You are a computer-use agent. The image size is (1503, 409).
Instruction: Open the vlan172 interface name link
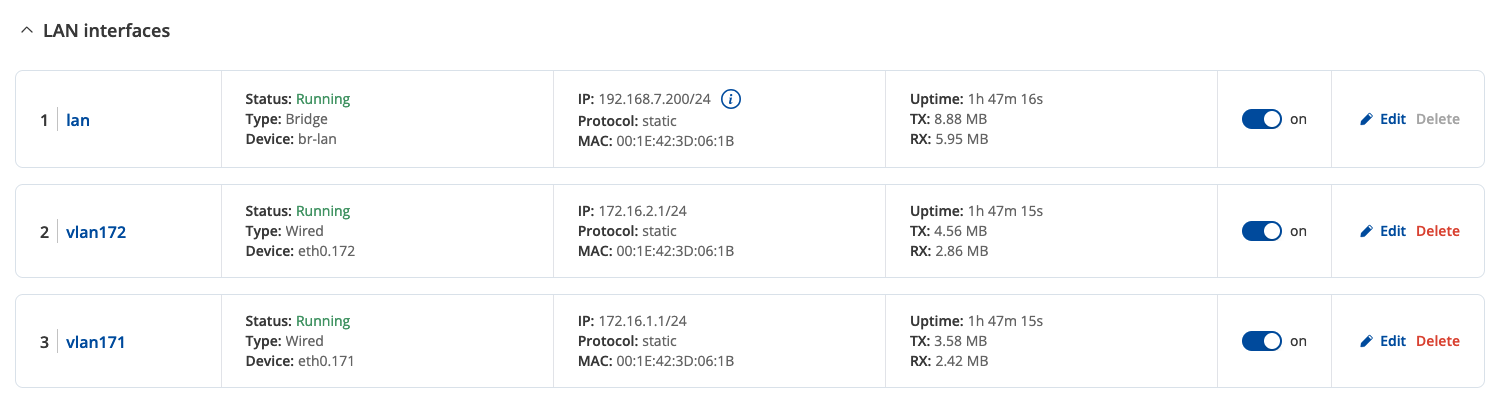(x=96, y=233)
